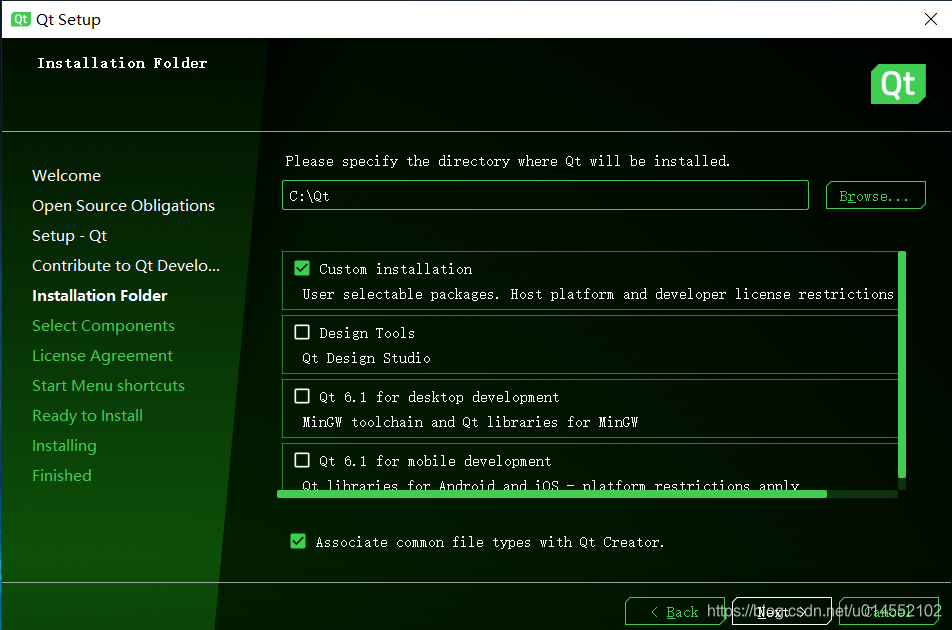Screen dimensions: 952x630
Task: Select the Installing step
Action: click(64, 445)
